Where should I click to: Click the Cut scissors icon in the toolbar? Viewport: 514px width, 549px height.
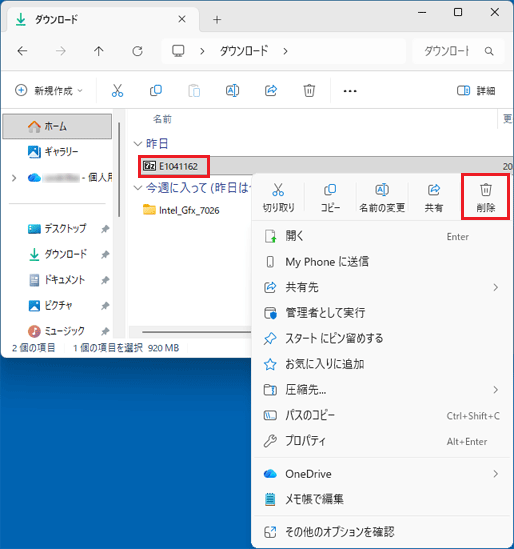(x=117, y=91)
